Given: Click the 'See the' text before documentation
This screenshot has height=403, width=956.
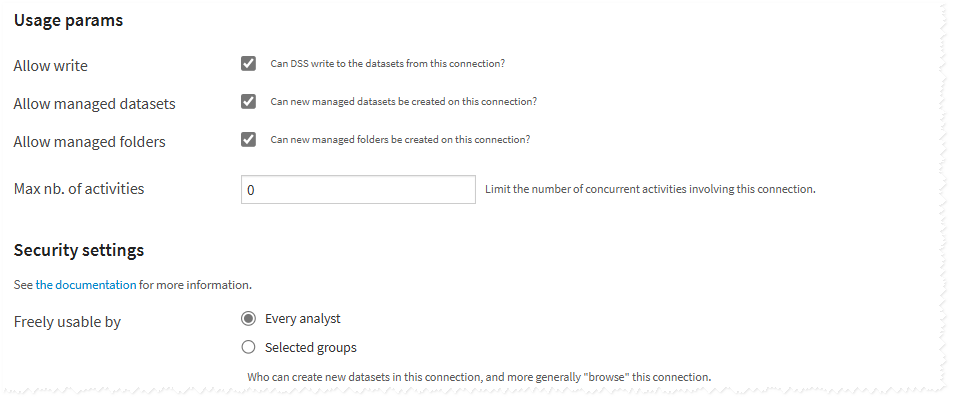Looking at the screenshot, I should 33,285.
